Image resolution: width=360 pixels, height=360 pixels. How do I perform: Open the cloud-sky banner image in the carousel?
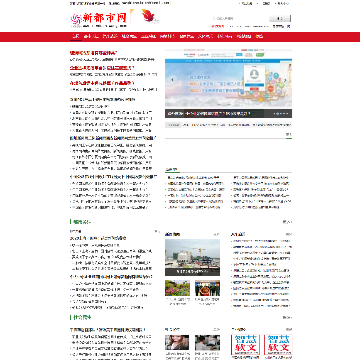click(x=228, y=79)
